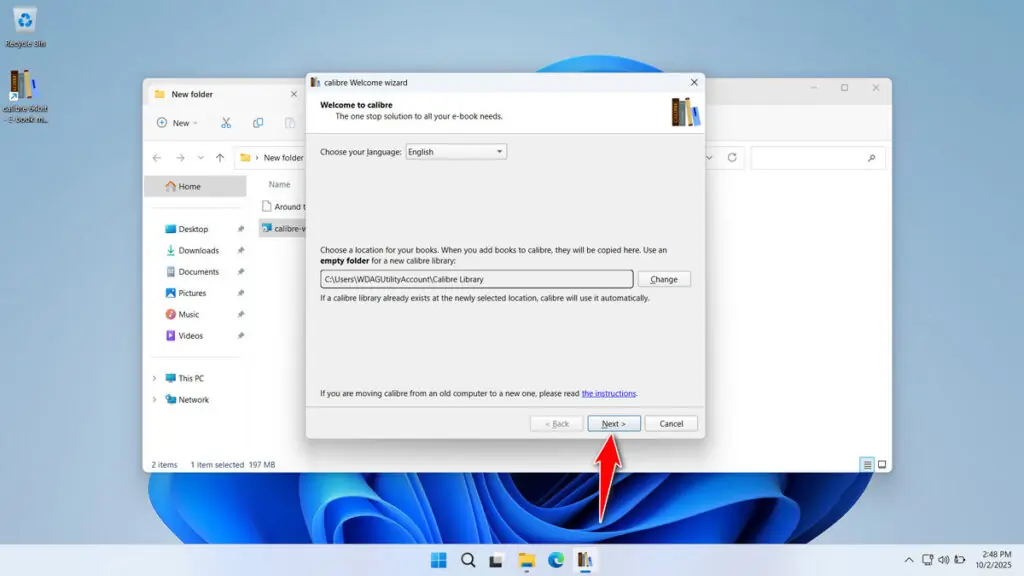Click Change to pick library location
Image resolution: width=1024 pixels, height=576 pixels.
(664, 279)
